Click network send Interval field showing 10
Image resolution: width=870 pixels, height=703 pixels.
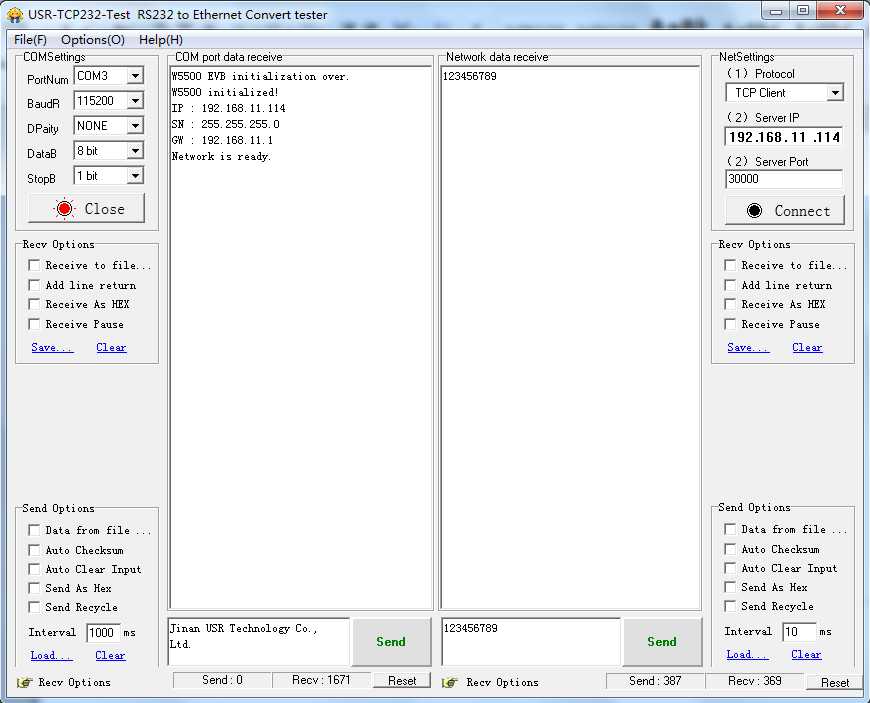pos(799,631)
